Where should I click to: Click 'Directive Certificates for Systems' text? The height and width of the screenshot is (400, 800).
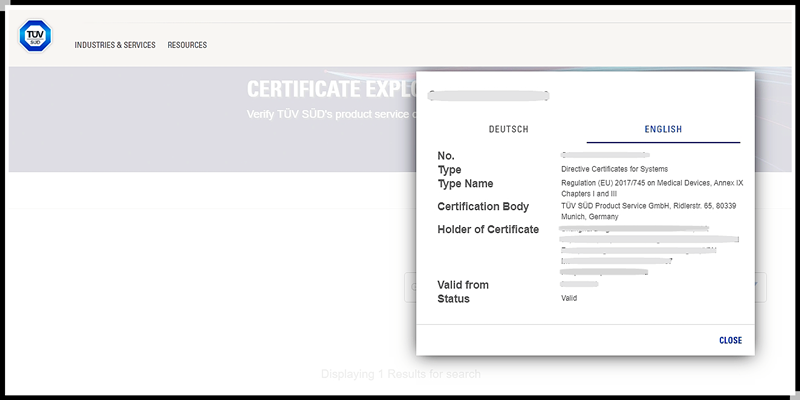pyautogui.click(x=614, y=169)
